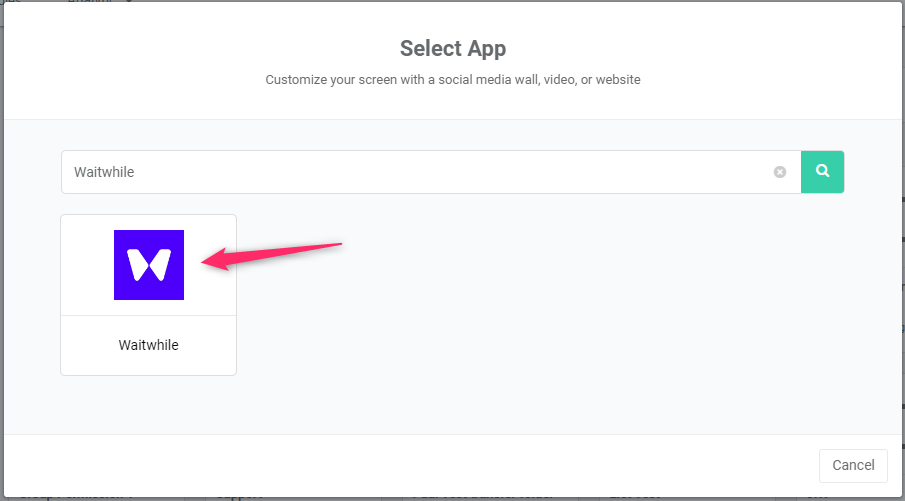Place the cursor after the word Waitwhile in search
The height and width of the screenshot is (501, 905).
point(136,172)
